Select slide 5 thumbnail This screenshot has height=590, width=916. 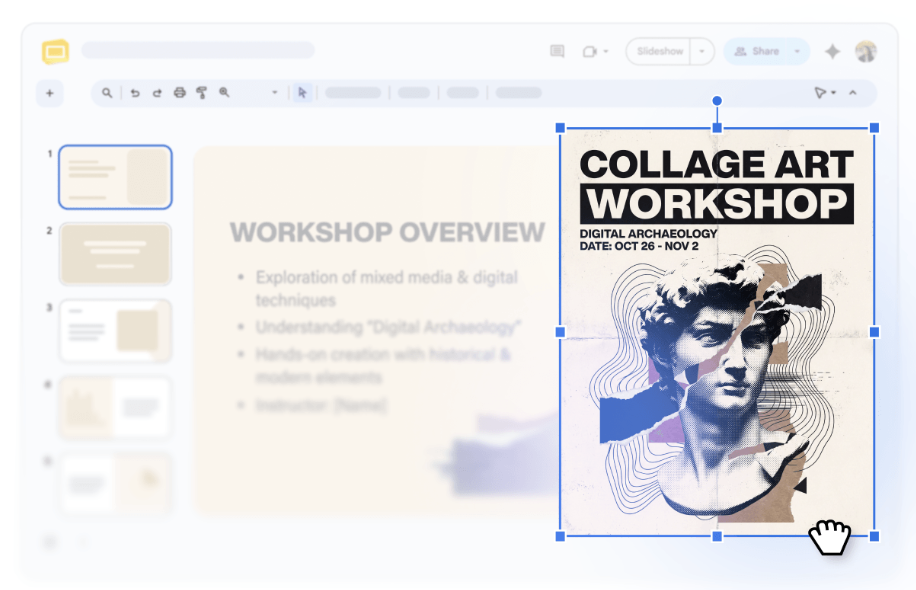[115, 485]
